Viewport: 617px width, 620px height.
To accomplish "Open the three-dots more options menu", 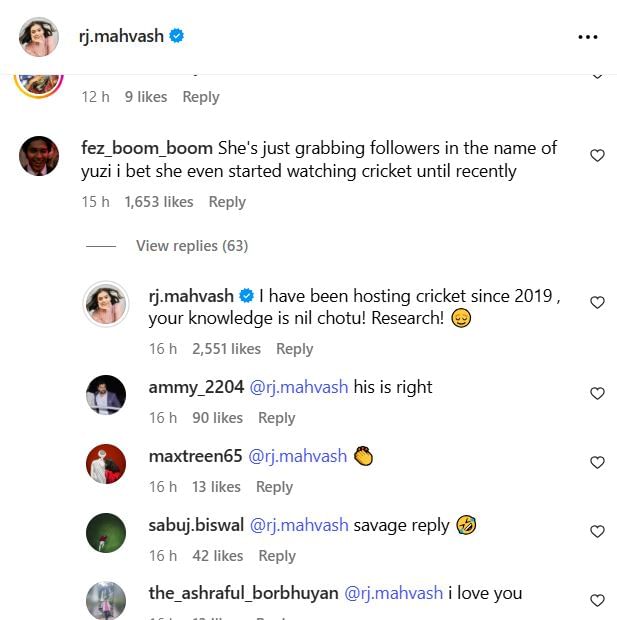I will point(587,37).
